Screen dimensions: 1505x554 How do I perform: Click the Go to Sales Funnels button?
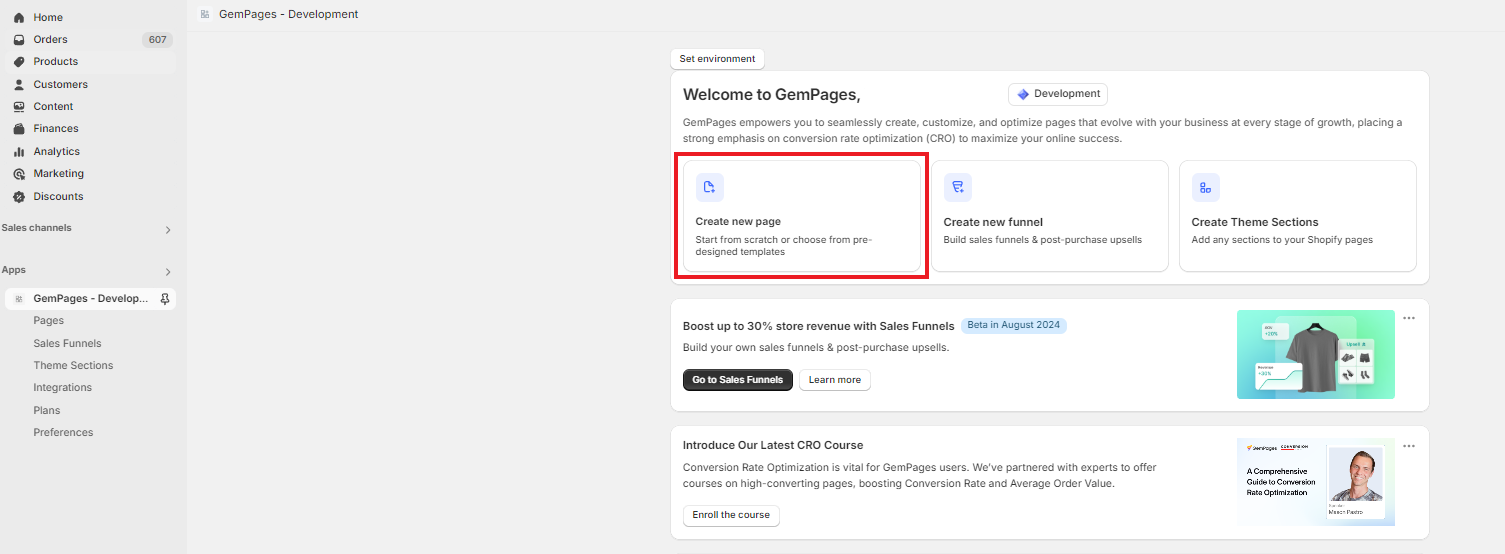point(738,380)
